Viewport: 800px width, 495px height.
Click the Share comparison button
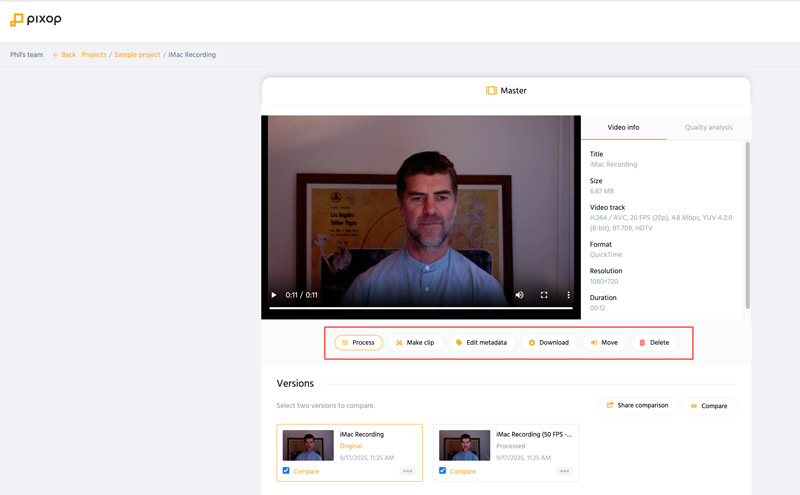coord(637,405)
